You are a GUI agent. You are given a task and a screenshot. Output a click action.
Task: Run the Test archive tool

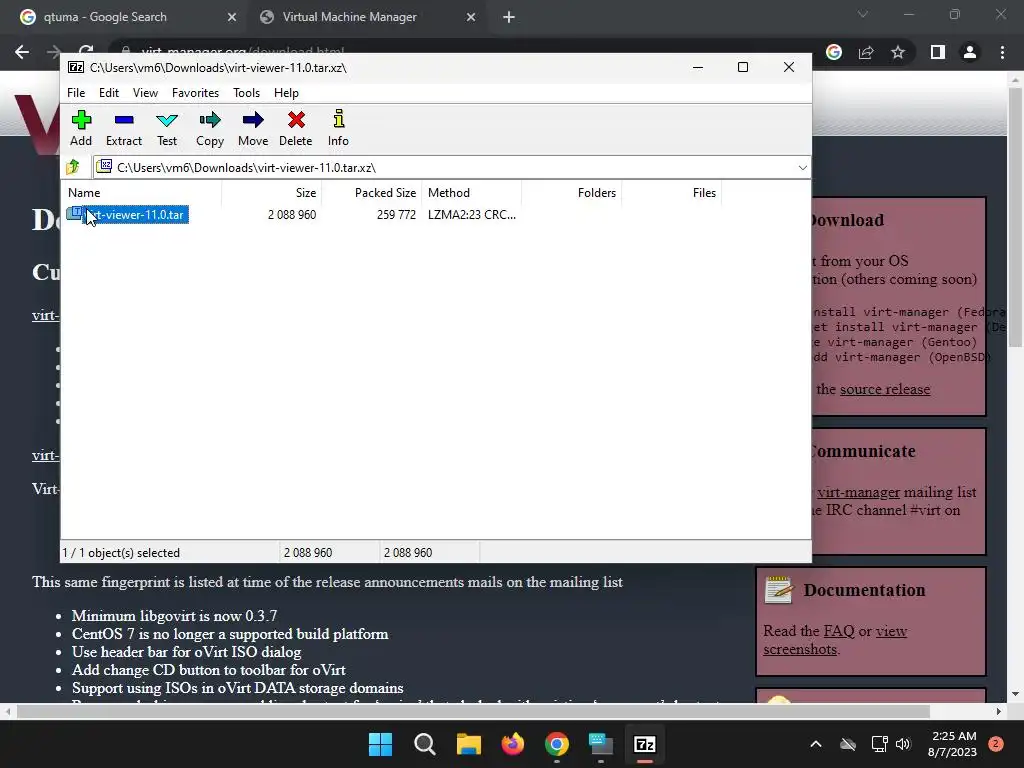click(x=167, y=128)
